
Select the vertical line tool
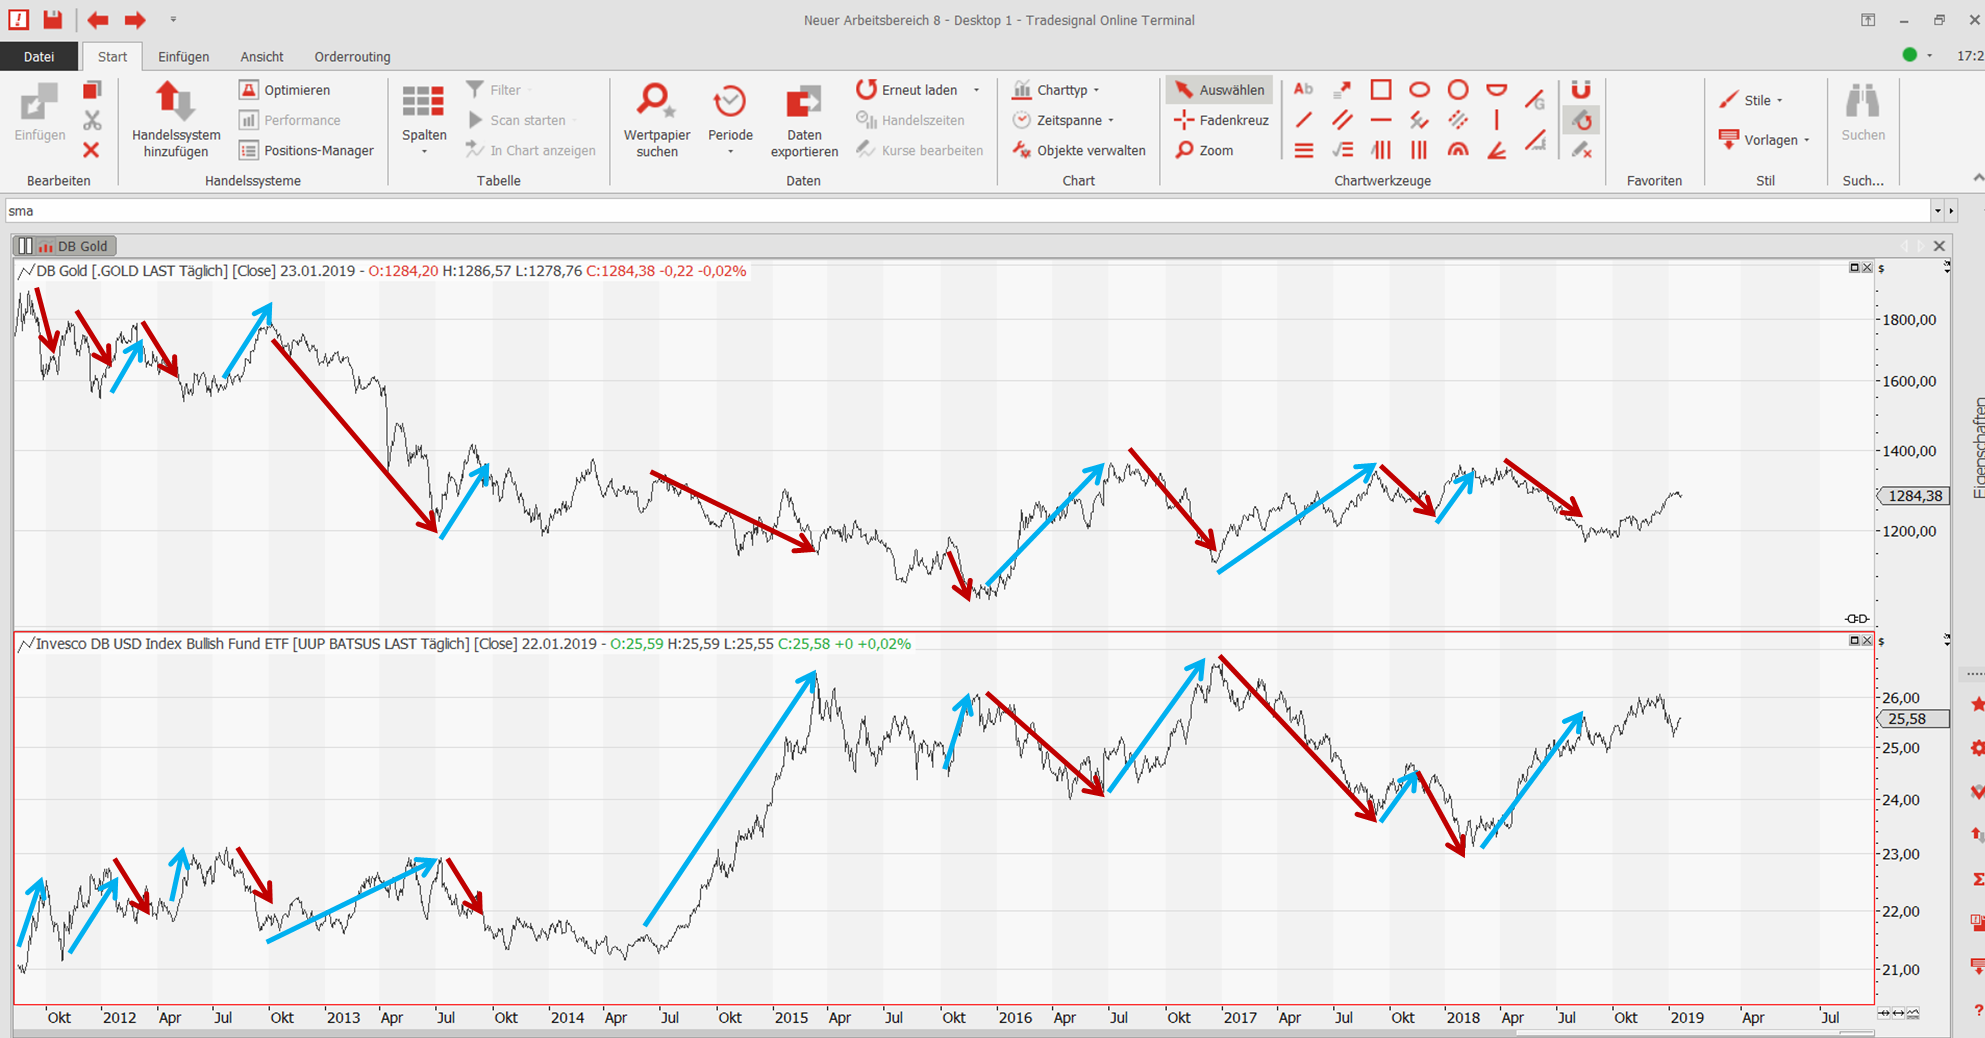(x=1496, y=120)
